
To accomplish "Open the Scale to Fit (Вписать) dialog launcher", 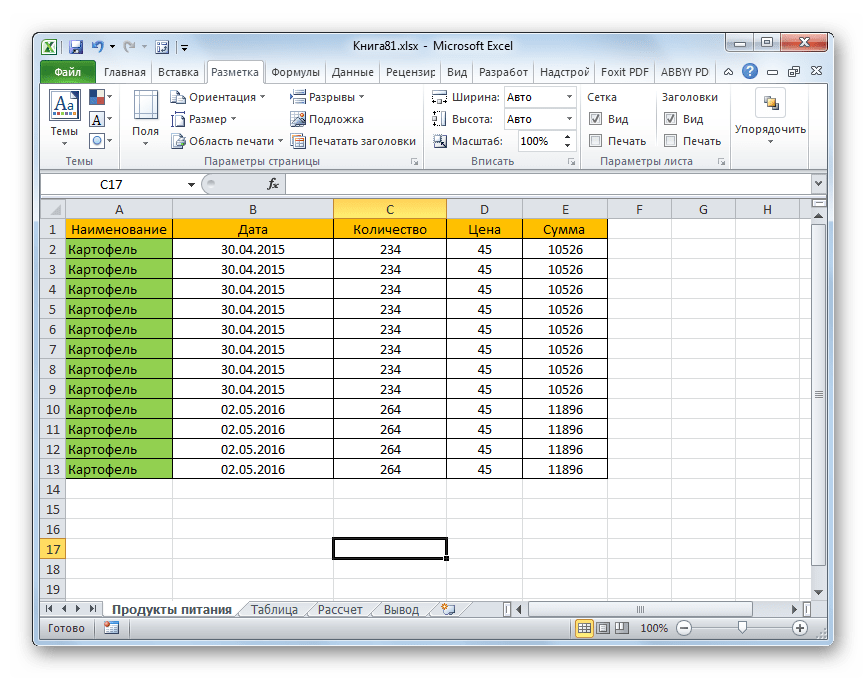I will tap(571, 161).
